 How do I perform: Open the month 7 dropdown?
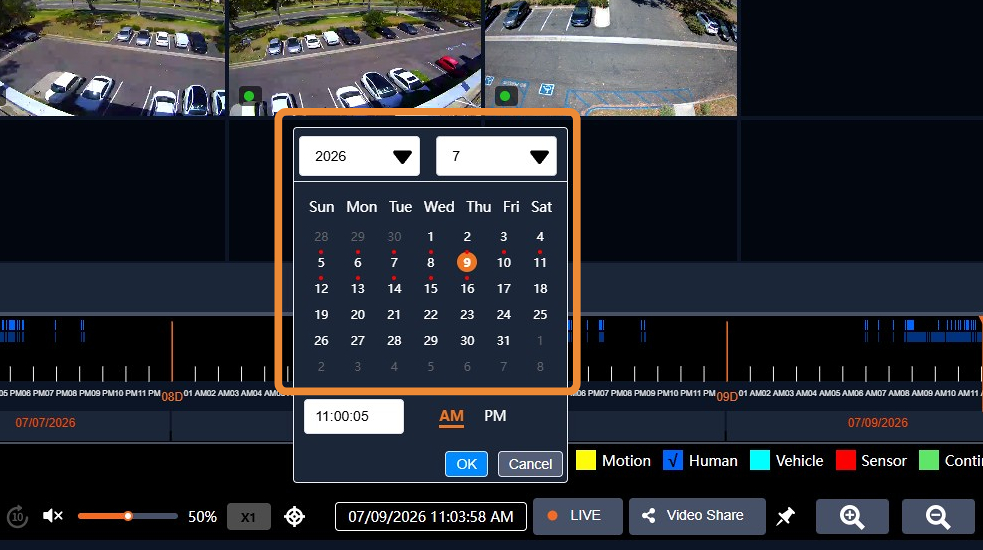[496, 156]
